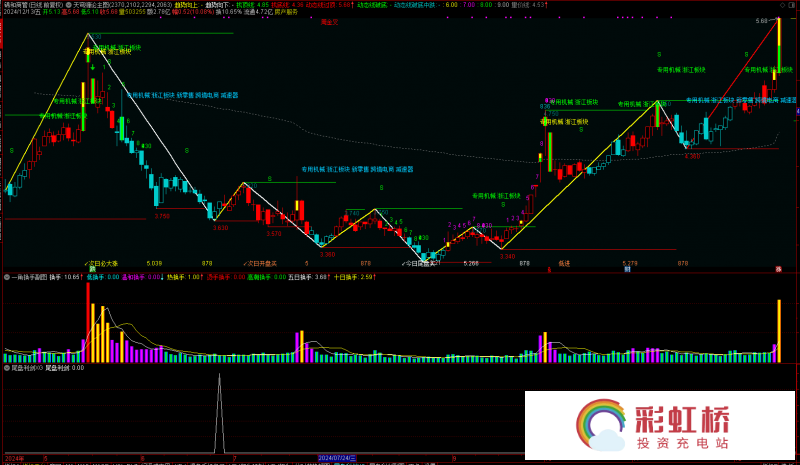Click the 3.750 low price label
Viewport: 800px width, 465px height.
coord(163,215)
